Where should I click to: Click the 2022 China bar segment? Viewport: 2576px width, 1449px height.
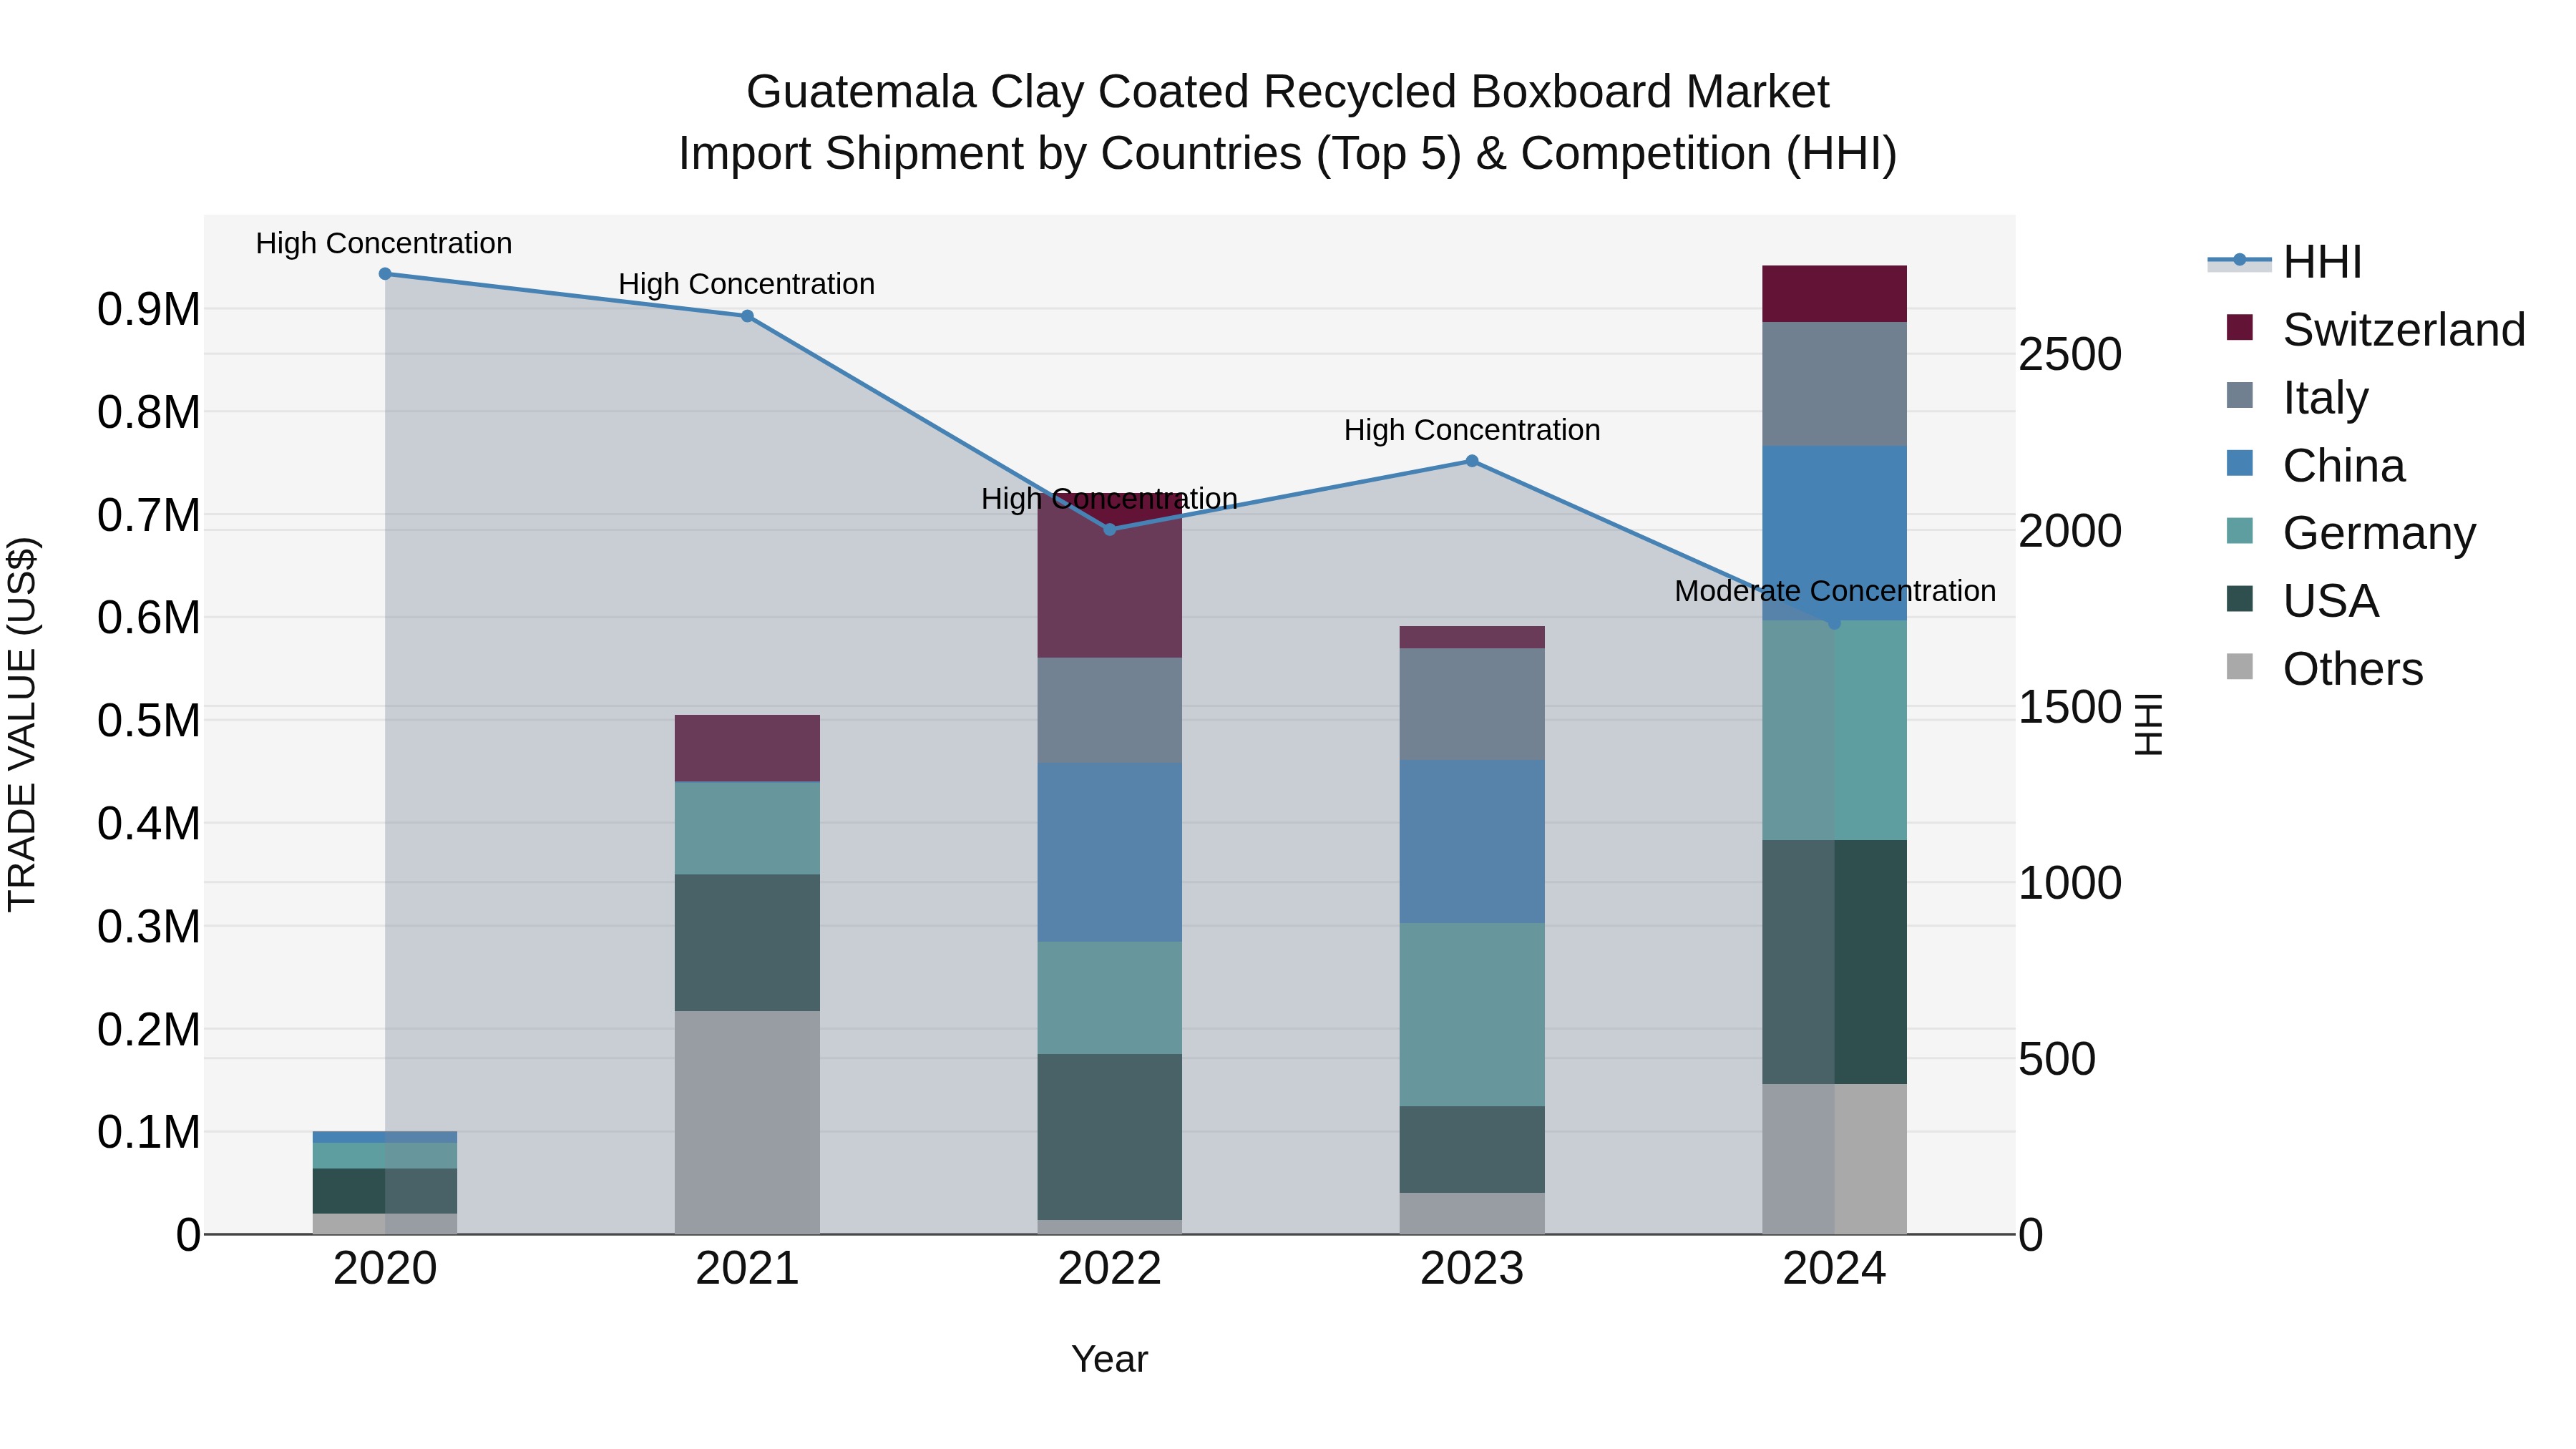[x=1110, y=852]
